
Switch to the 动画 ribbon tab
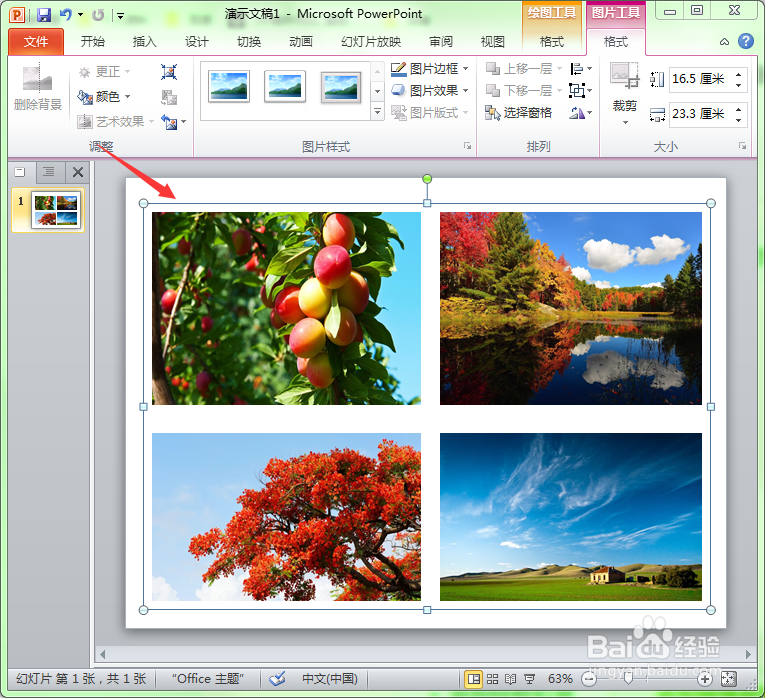(x=301, y=42)
